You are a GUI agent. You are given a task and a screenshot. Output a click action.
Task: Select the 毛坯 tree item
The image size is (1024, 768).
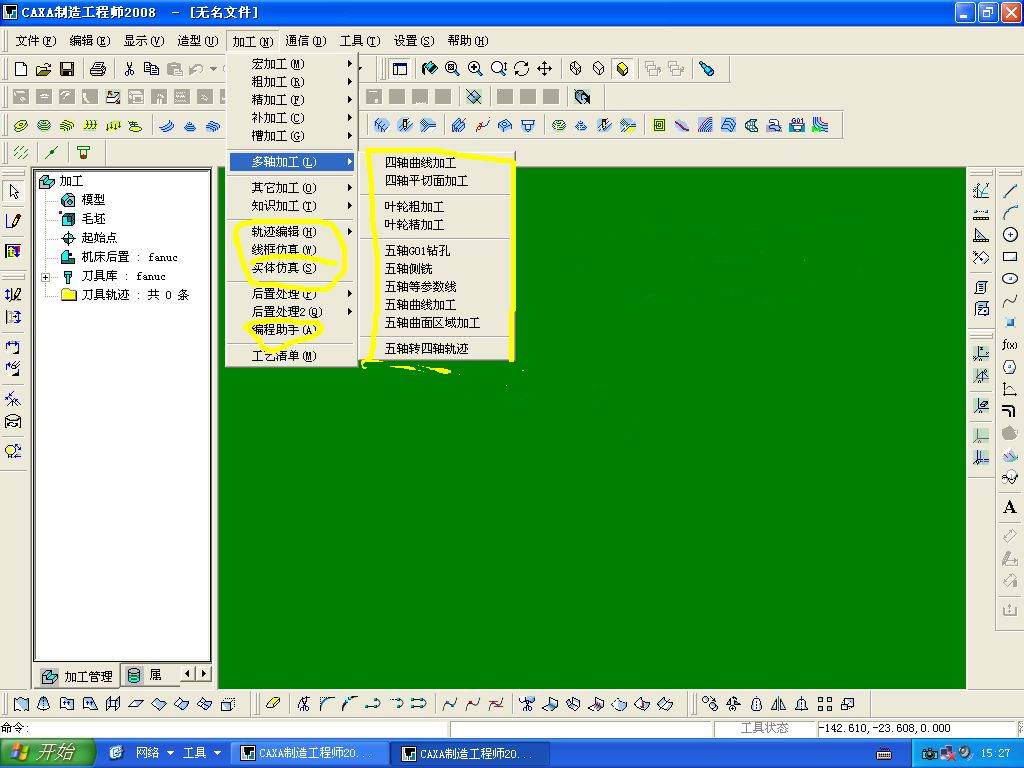[93, 219]
